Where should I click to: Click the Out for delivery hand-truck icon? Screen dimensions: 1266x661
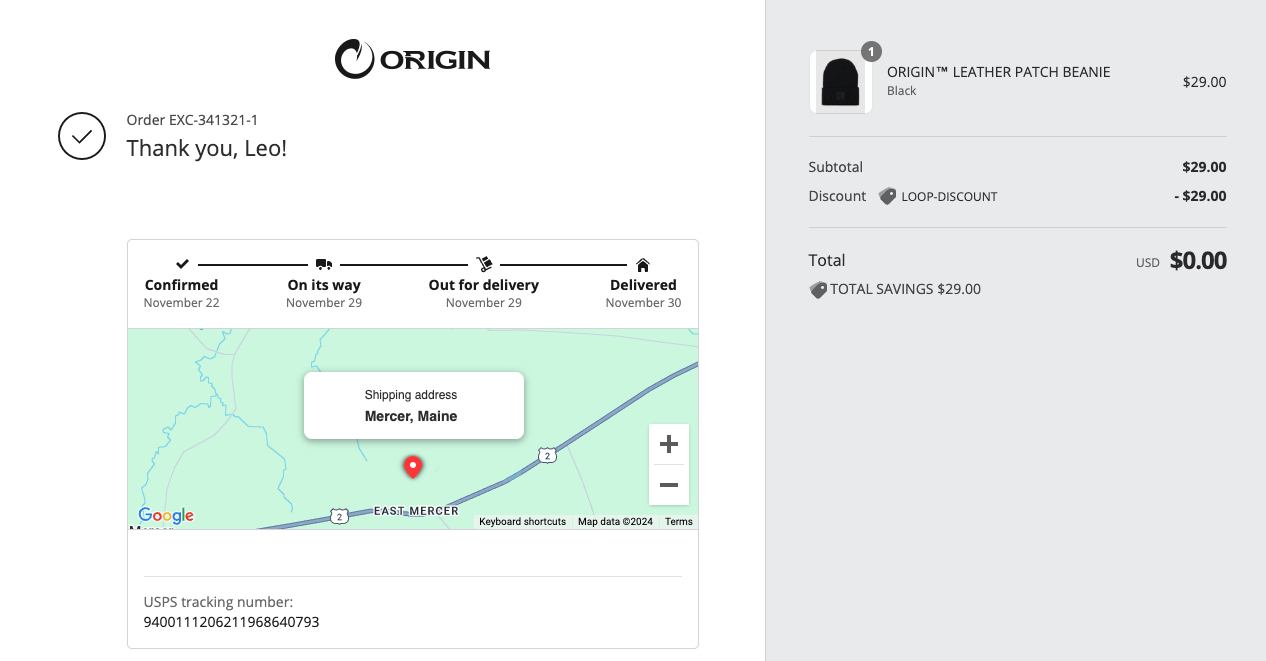[x=484, y=264]
